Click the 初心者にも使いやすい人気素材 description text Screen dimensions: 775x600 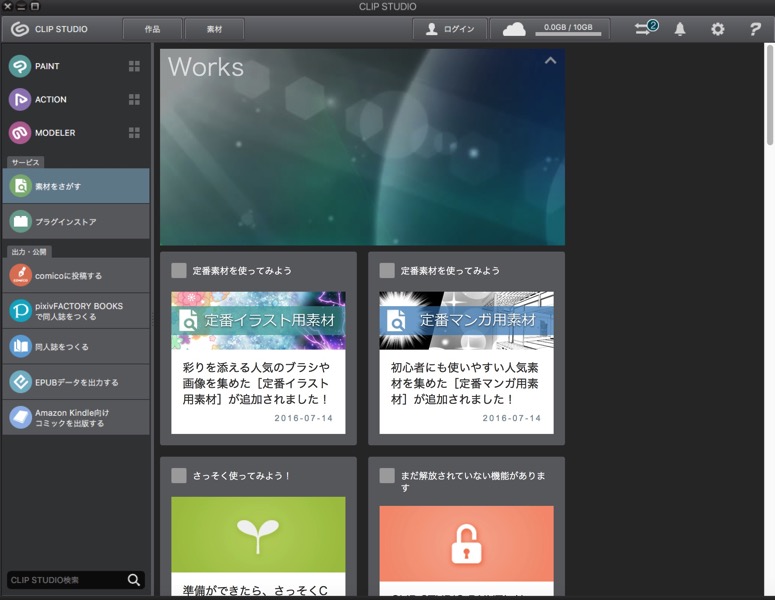(465, 383)
